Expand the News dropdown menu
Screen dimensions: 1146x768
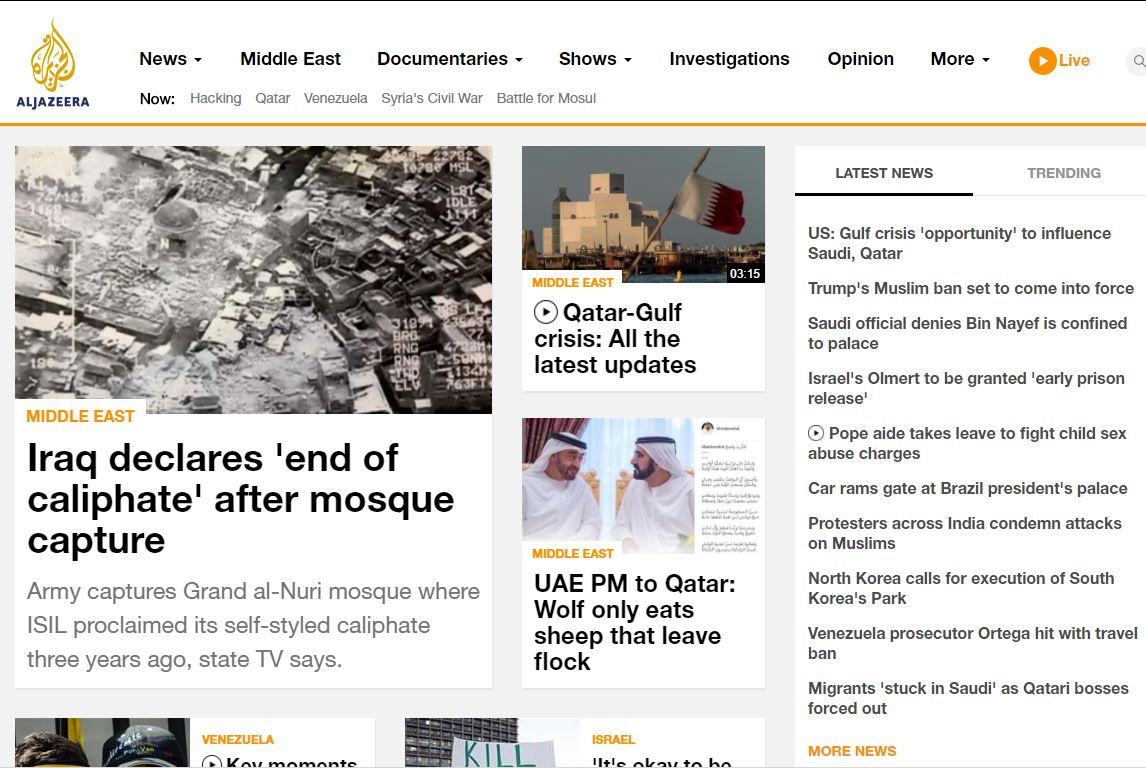tap(170, 59)
